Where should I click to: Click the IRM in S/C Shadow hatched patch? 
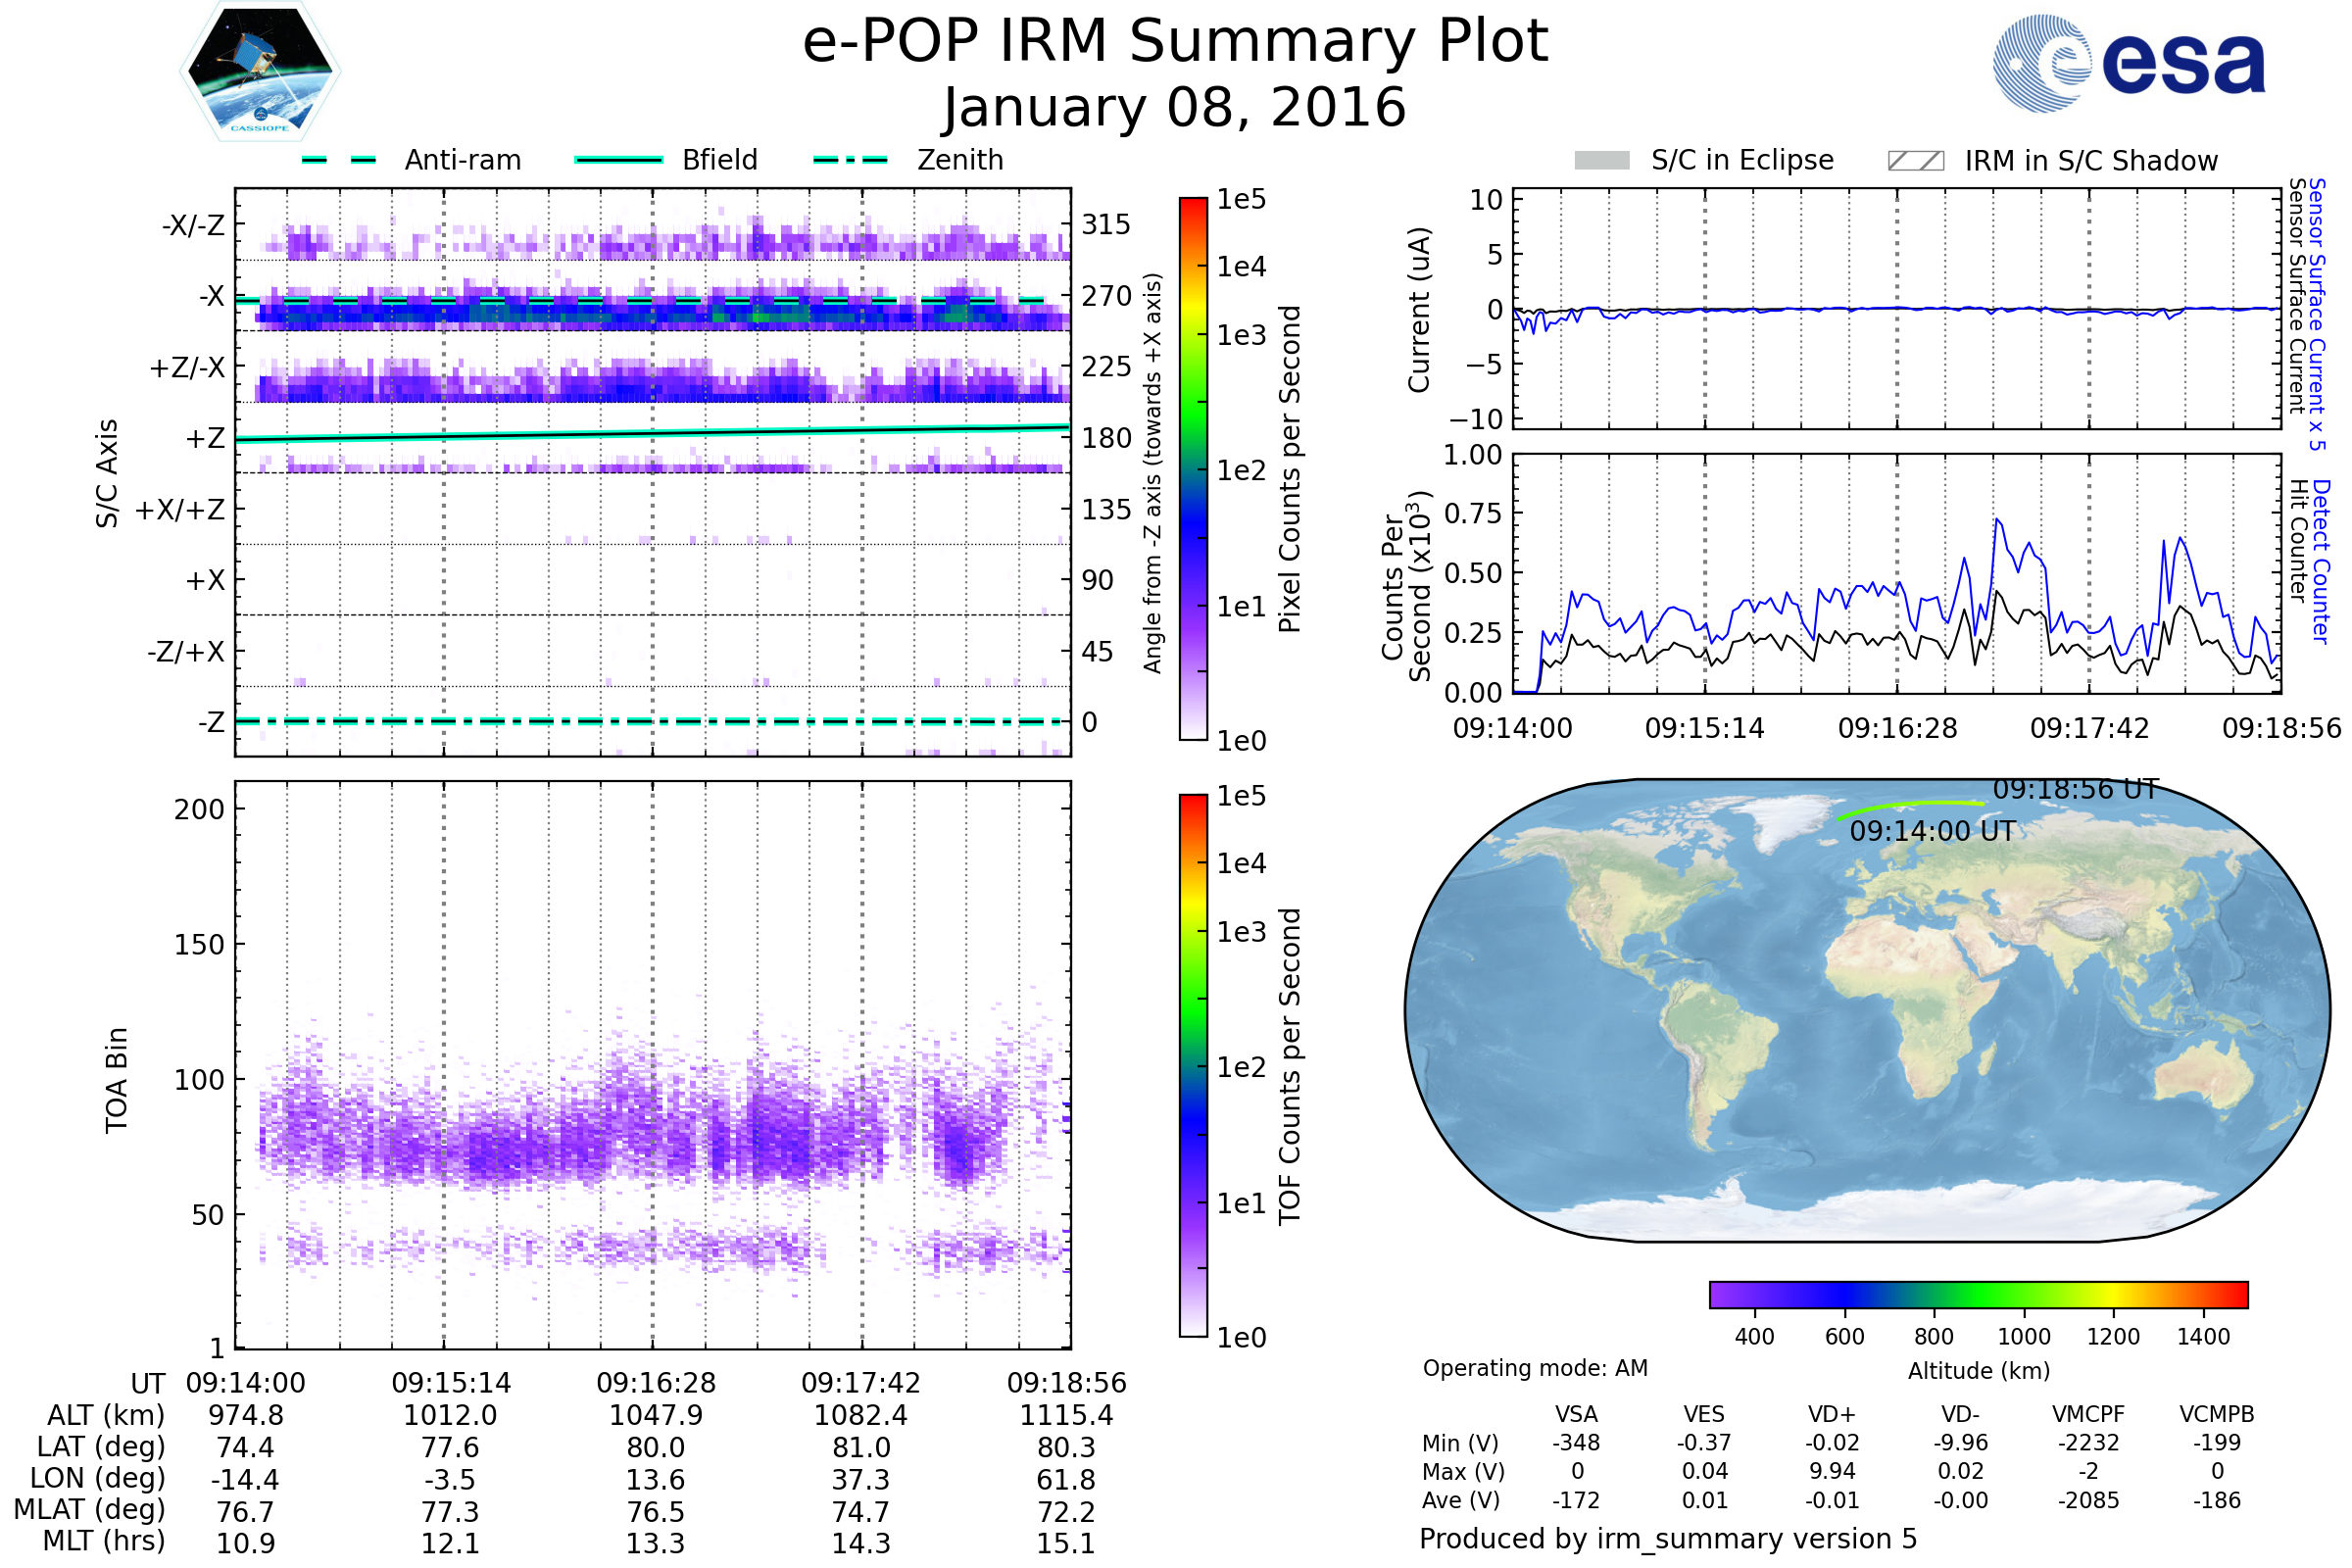coord(1915,161)
